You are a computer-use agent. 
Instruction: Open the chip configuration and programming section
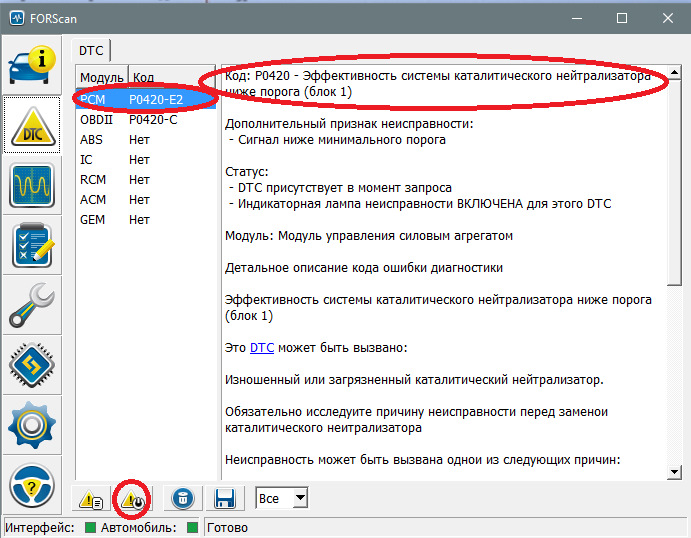pos(32,365)
